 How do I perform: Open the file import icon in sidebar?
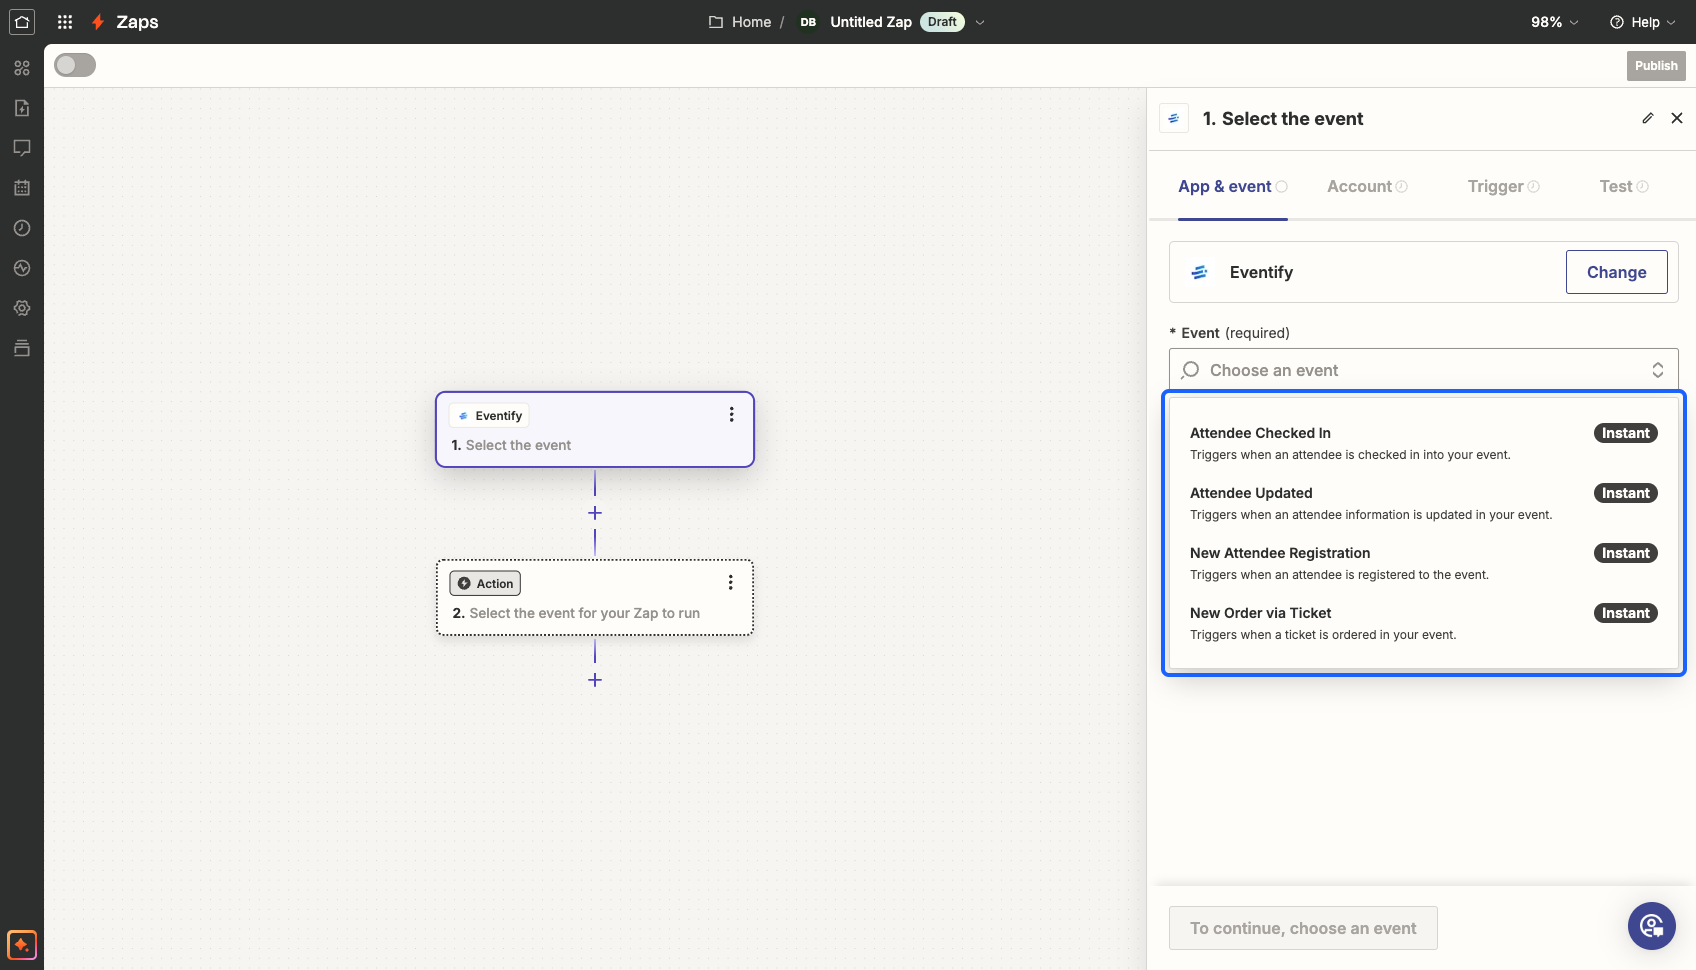pos(22,108)
